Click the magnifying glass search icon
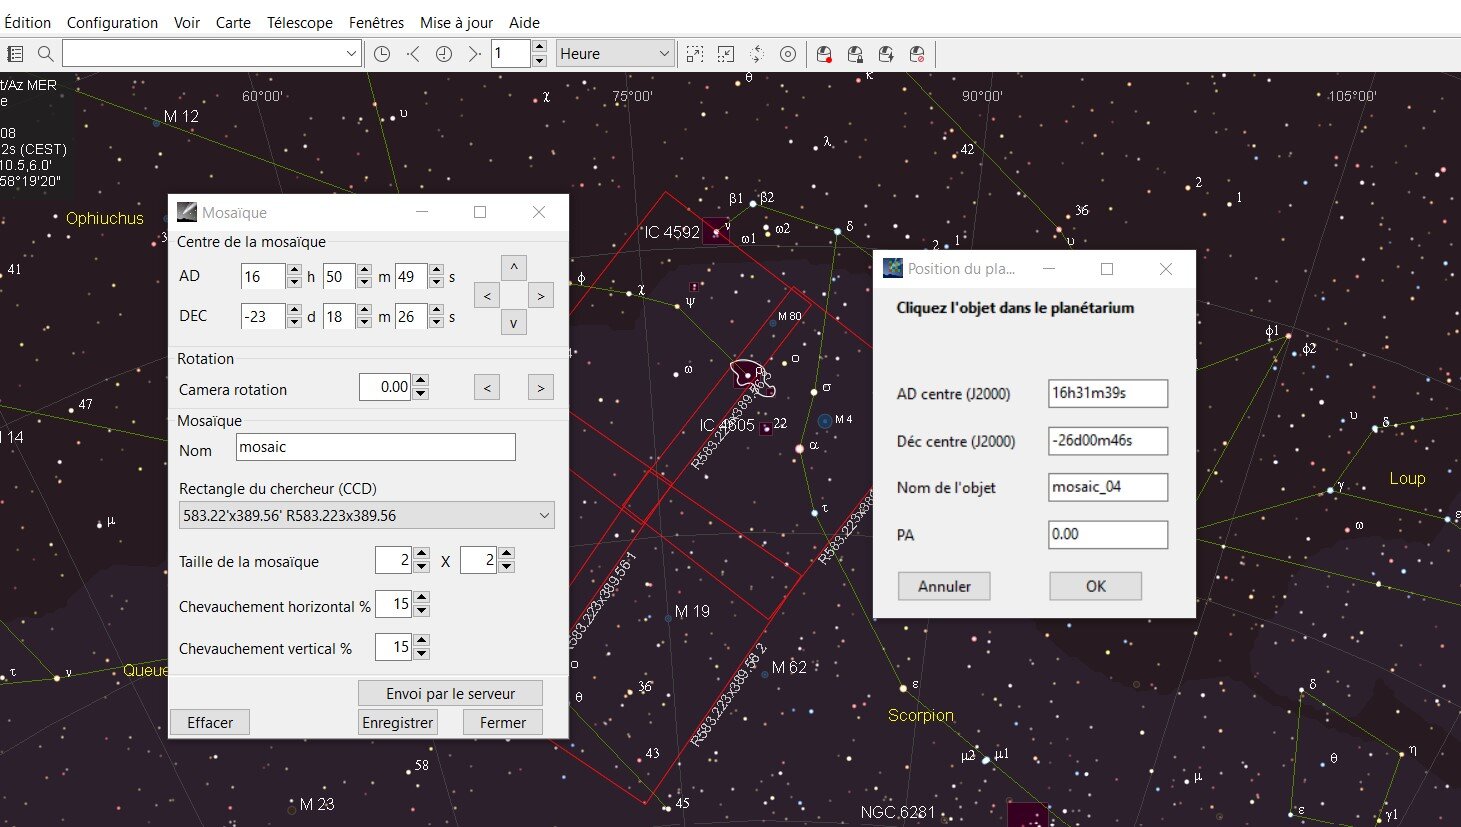This screenshot has width=1461, height=827. pos(45,54)
